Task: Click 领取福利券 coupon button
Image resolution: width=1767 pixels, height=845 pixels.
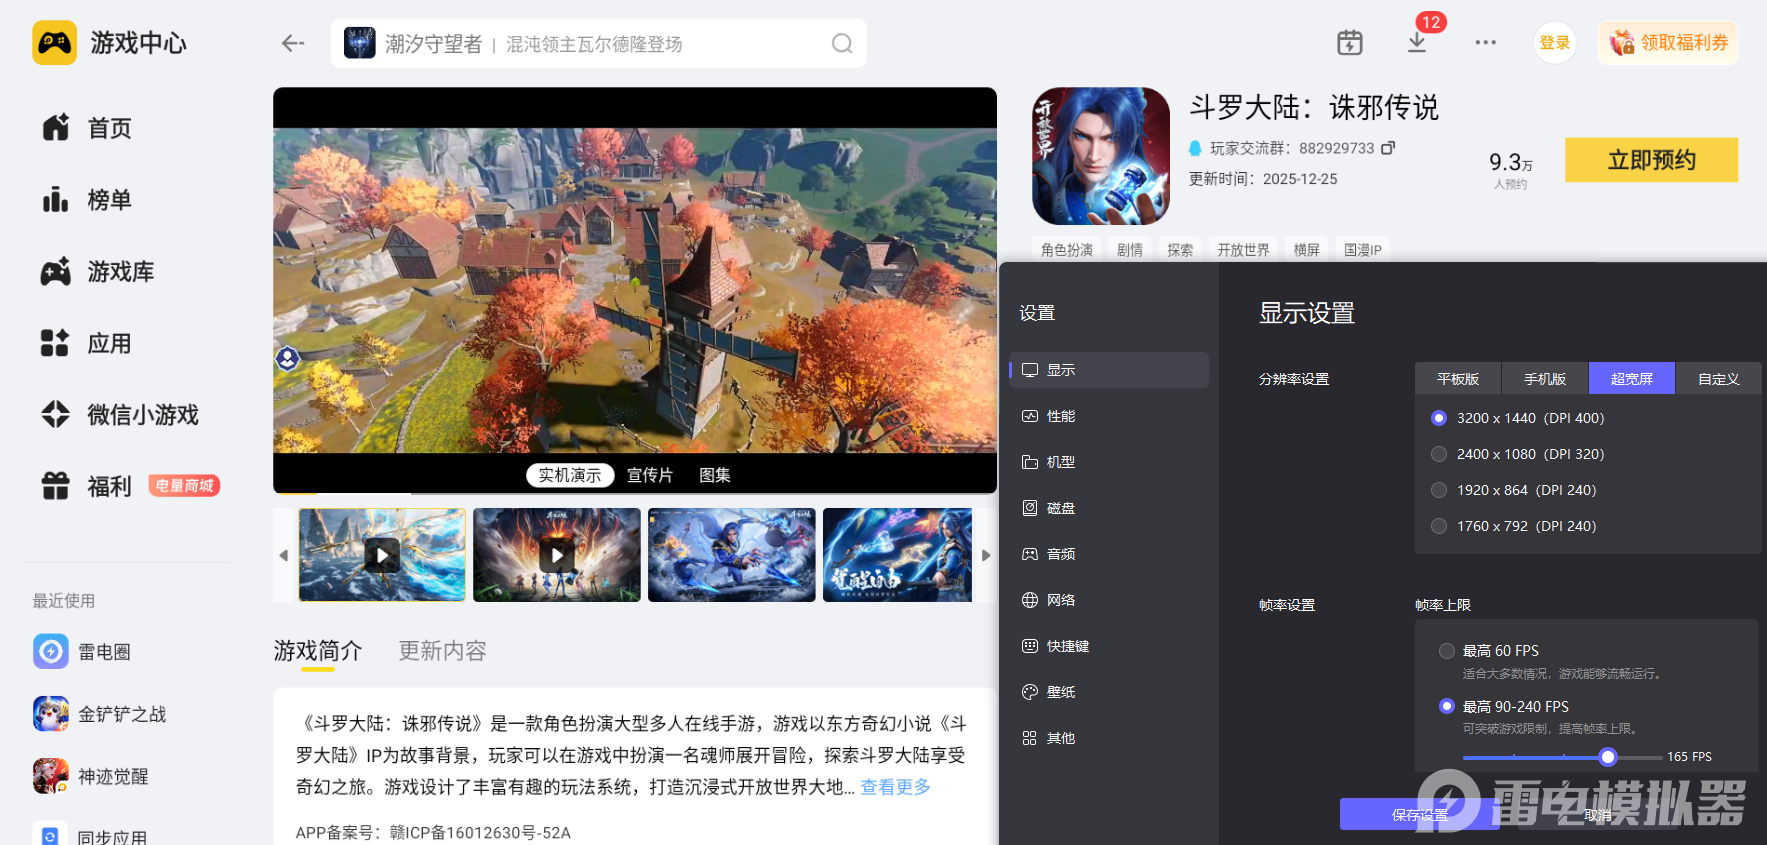Action: point(1668,43)
